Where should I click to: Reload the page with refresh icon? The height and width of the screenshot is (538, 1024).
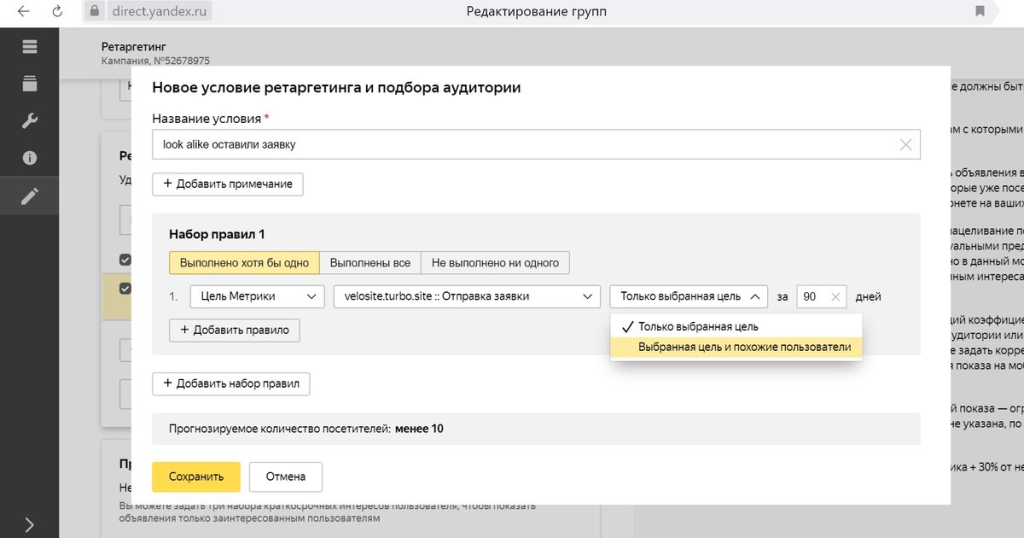point(57,11)
